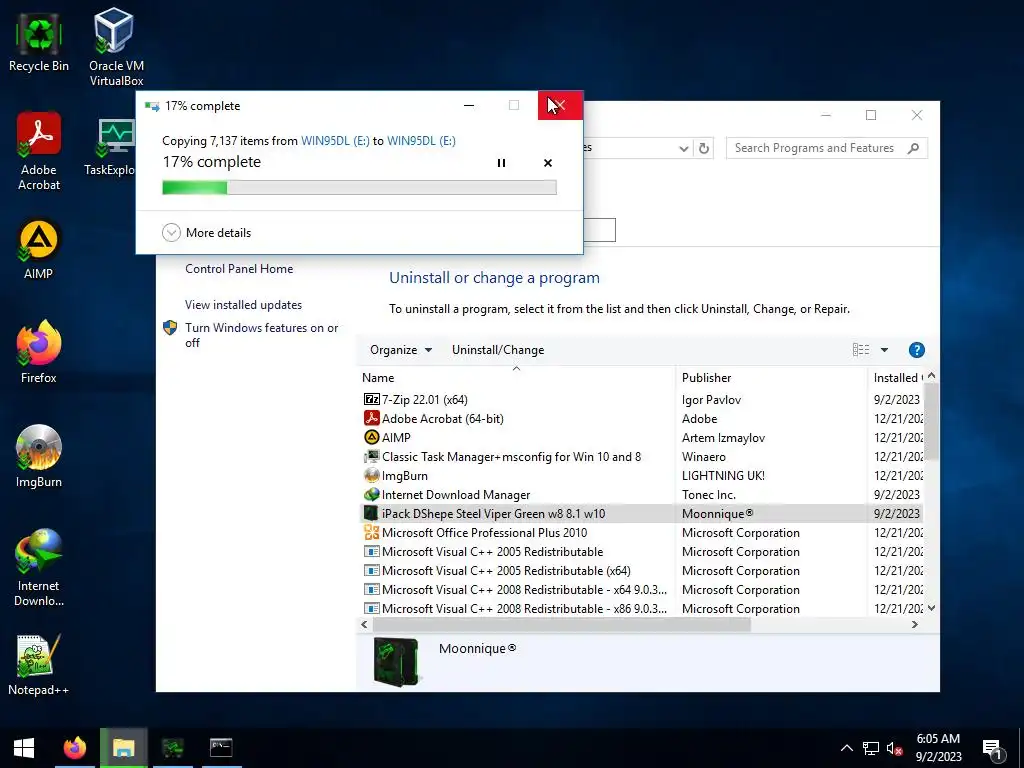Expand More details in copy dialog
Screen dimensions: 1024x768
206,232
